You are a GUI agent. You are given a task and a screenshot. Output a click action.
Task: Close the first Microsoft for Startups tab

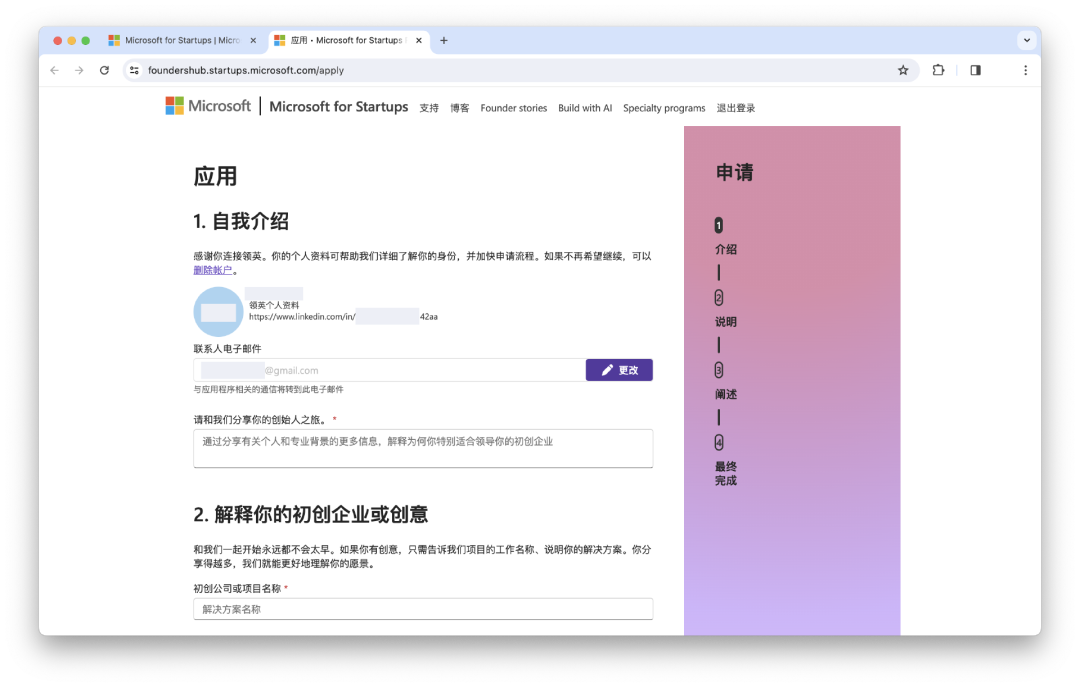(x=253, y=41)
